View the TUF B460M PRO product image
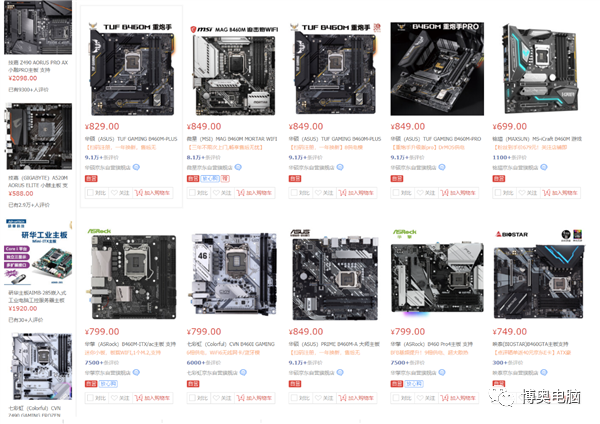 (x=437, y=68)
